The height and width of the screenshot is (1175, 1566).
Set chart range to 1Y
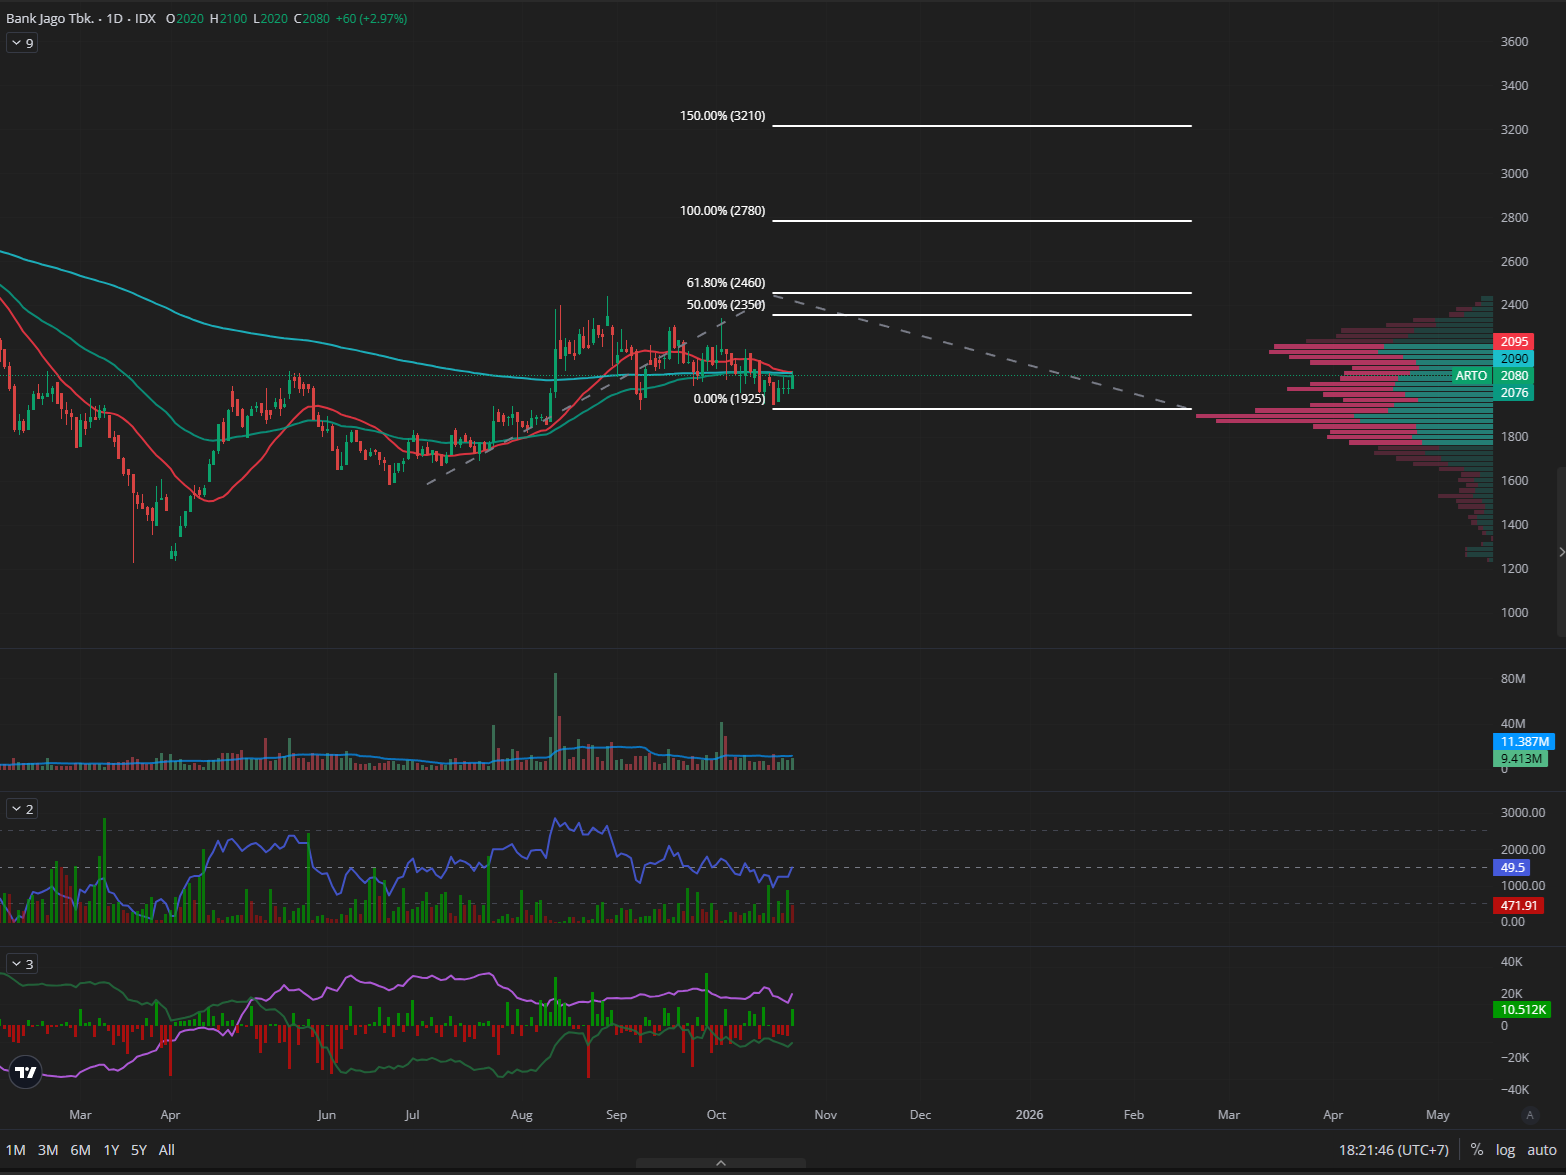point(111,1150)
